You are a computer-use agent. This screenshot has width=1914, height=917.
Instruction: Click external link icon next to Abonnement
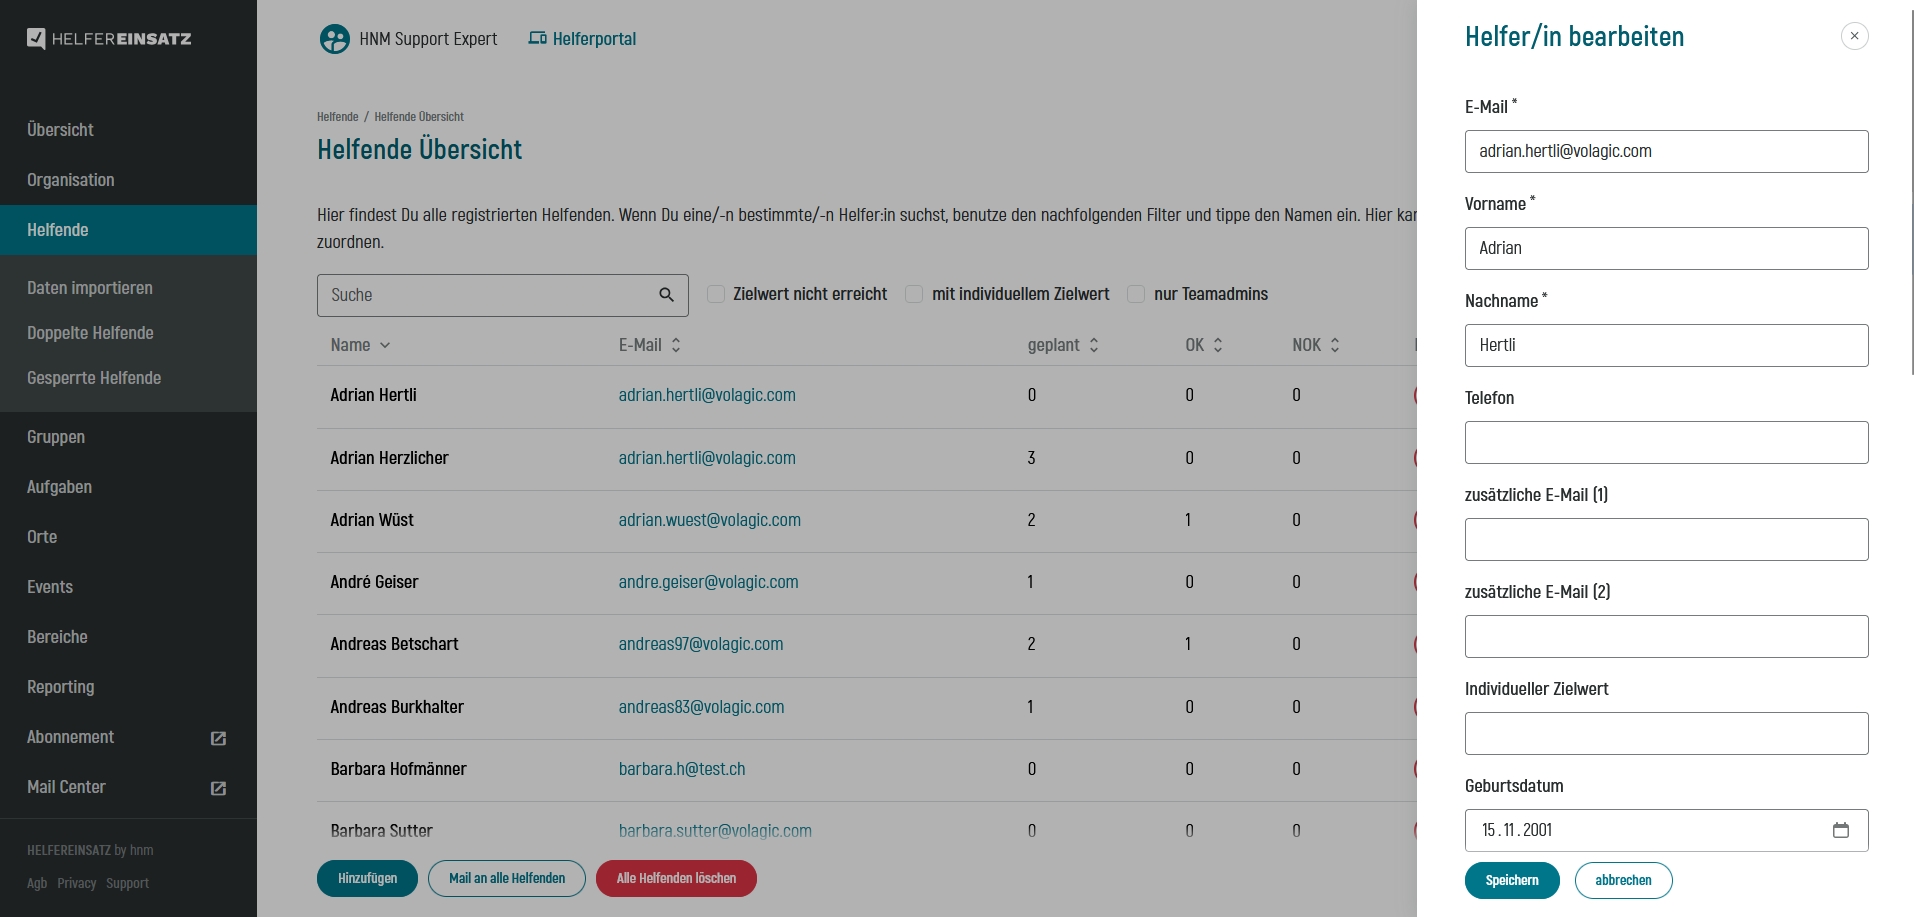coord(218,738)
